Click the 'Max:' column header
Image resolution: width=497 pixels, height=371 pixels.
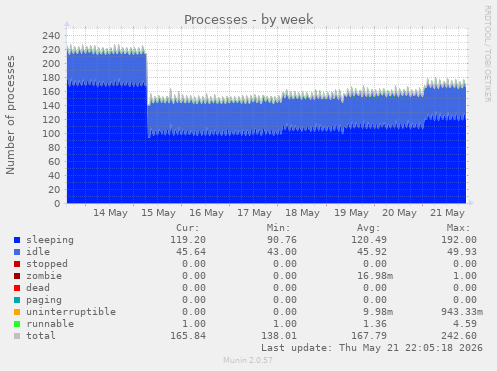(x=458, y=228)
